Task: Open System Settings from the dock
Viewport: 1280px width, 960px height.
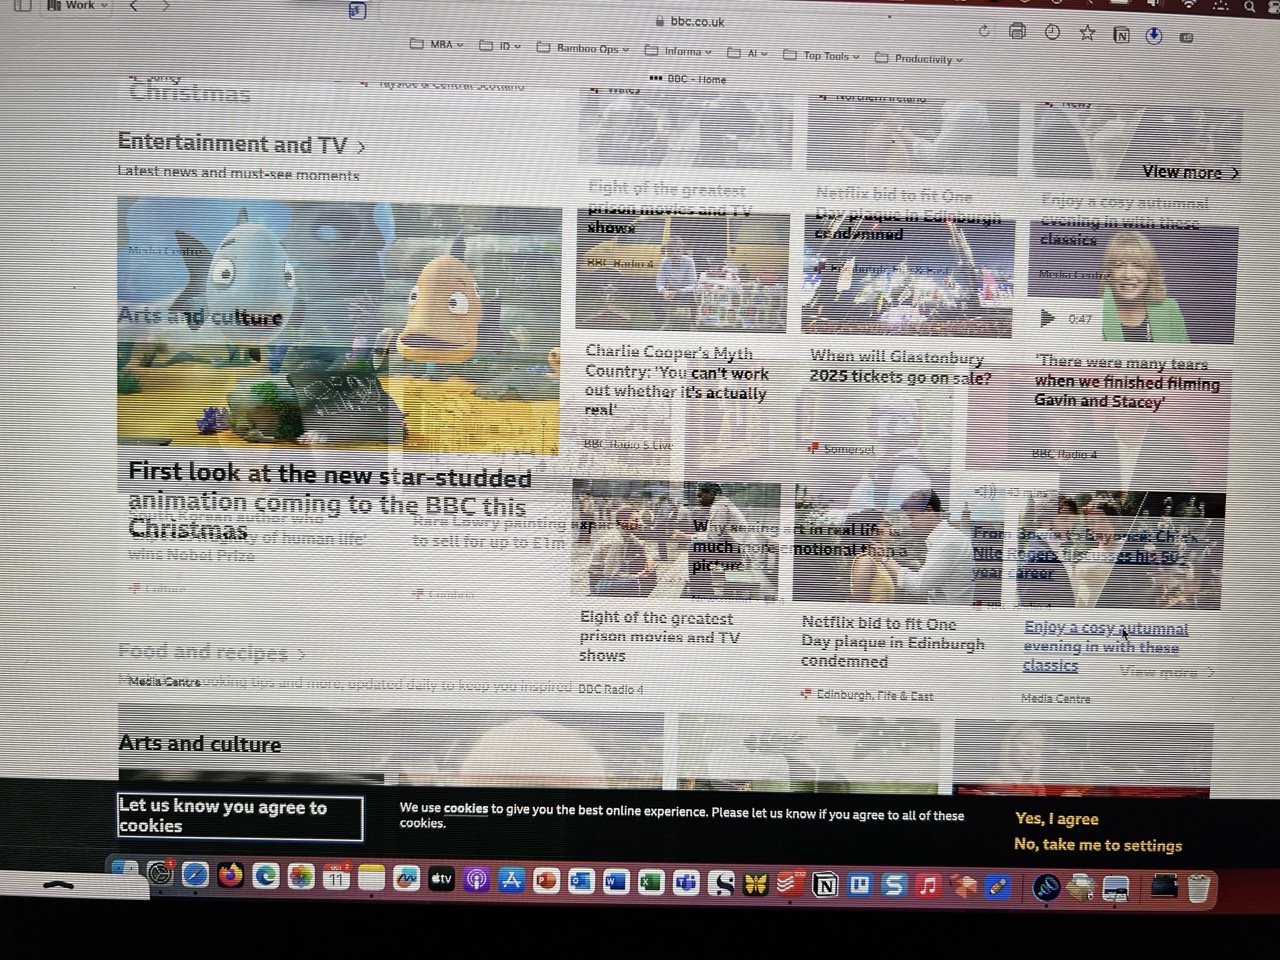Action: point(160,874)
